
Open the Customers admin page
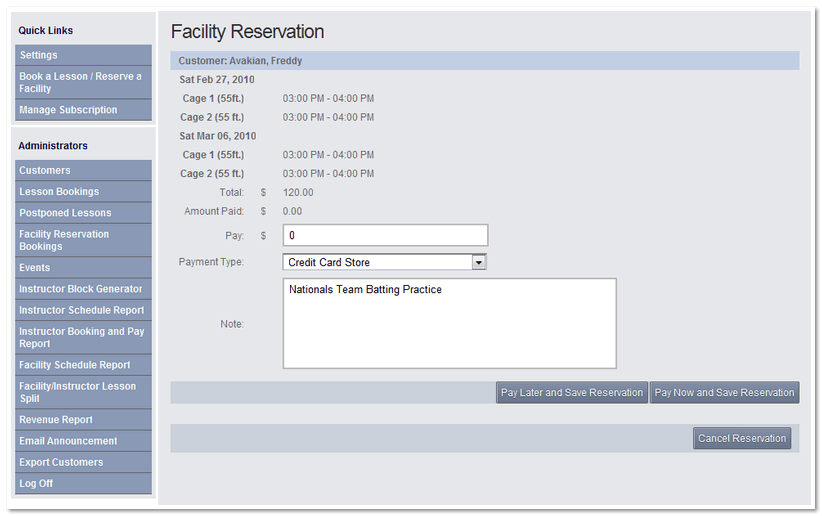click(x=83, y=170)
